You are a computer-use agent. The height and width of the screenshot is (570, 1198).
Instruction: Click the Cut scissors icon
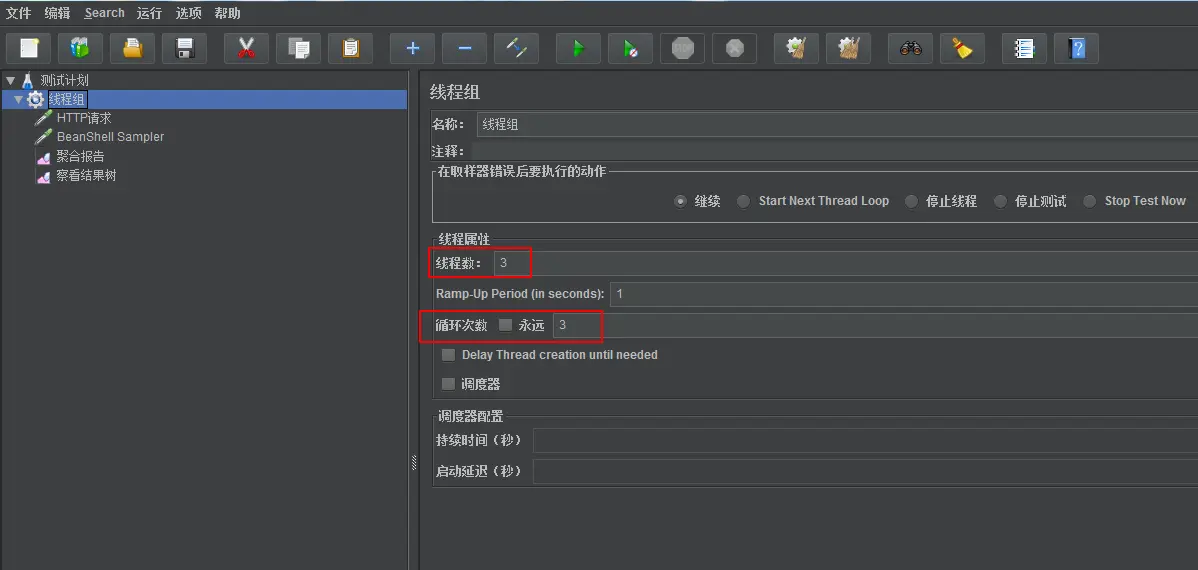pos(246,48)
